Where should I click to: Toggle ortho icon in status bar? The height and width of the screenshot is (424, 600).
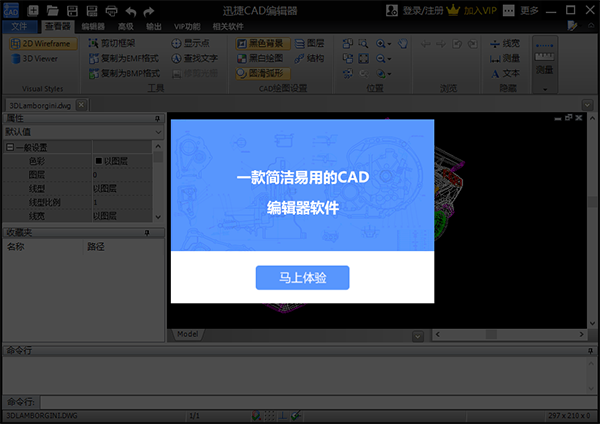[x=283, y=415]
